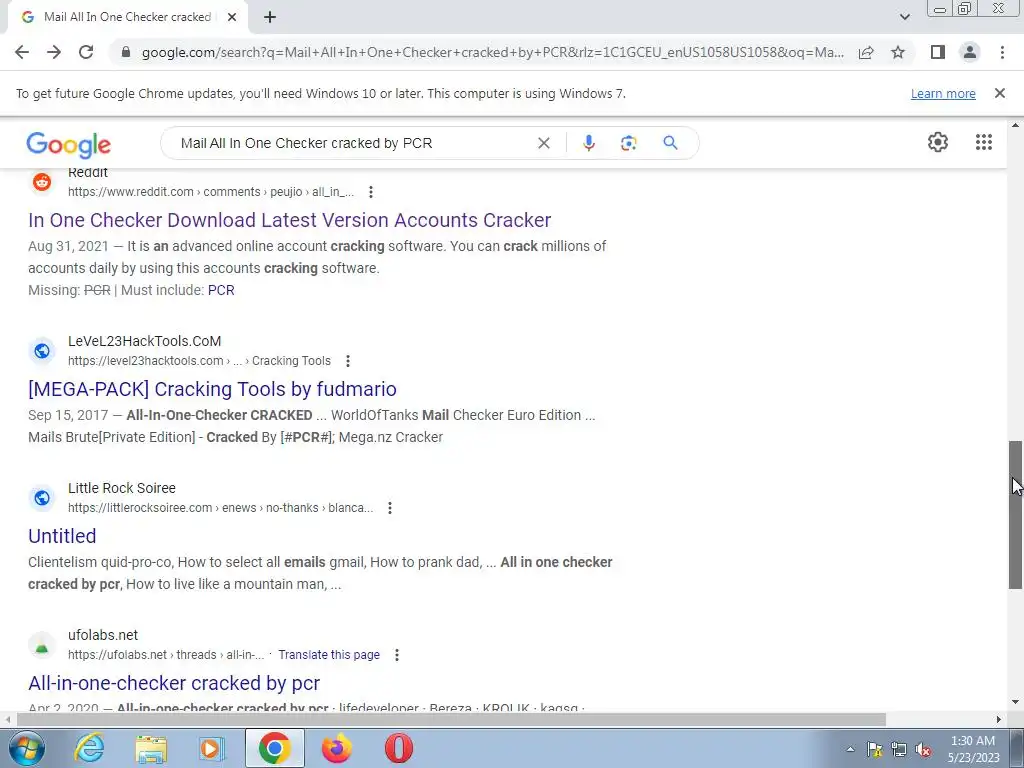This screenshot has width=1024, height=768.
Task: Launch Internet Explorer from the taskbar
Action: click(x=89, y=748)
